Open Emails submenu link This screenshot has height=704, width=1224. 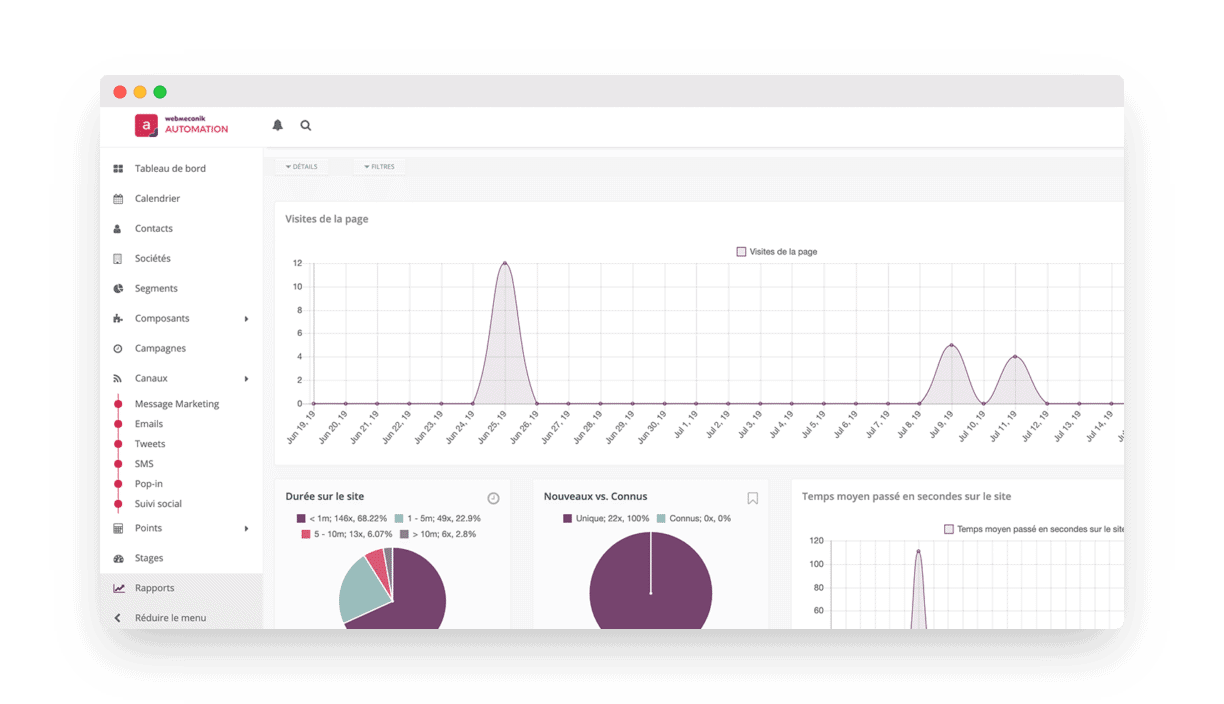pyautogui.click(x=149, y=424)
